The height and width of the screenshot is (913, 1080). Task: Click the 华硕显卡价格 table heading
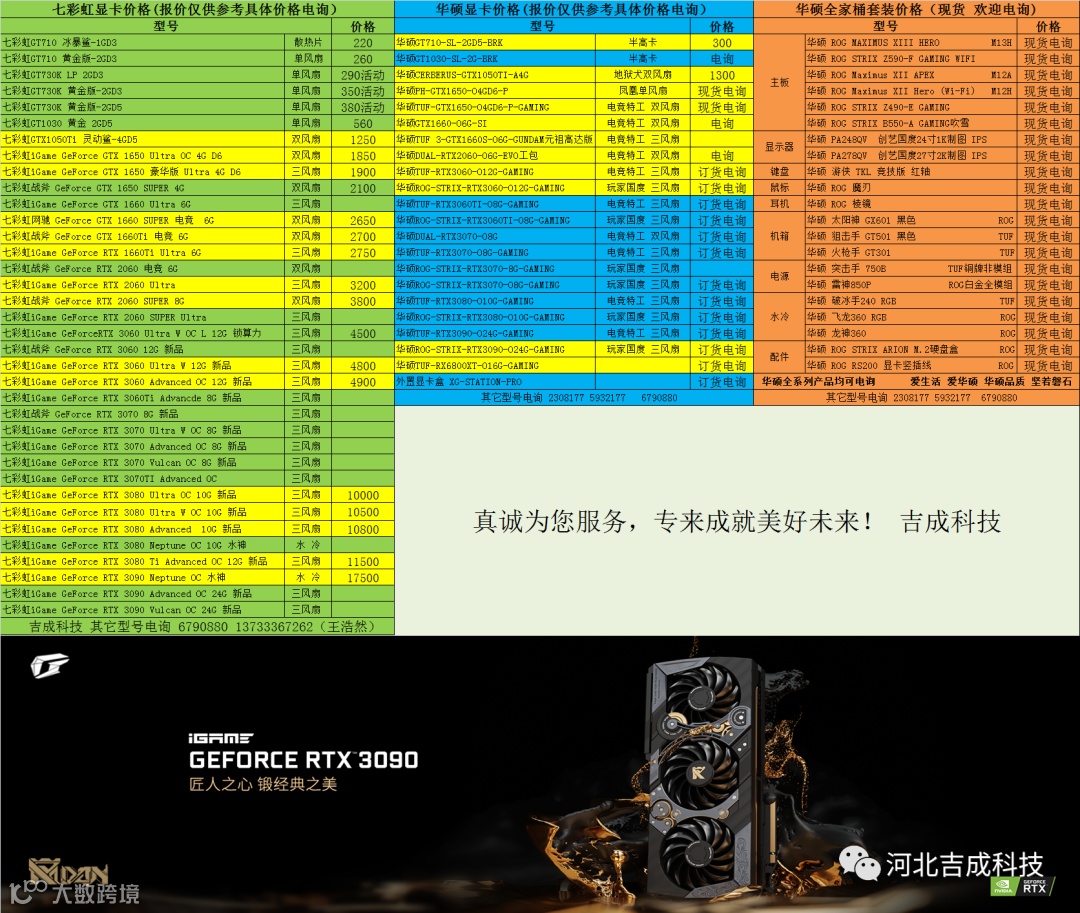pos(574,9)
